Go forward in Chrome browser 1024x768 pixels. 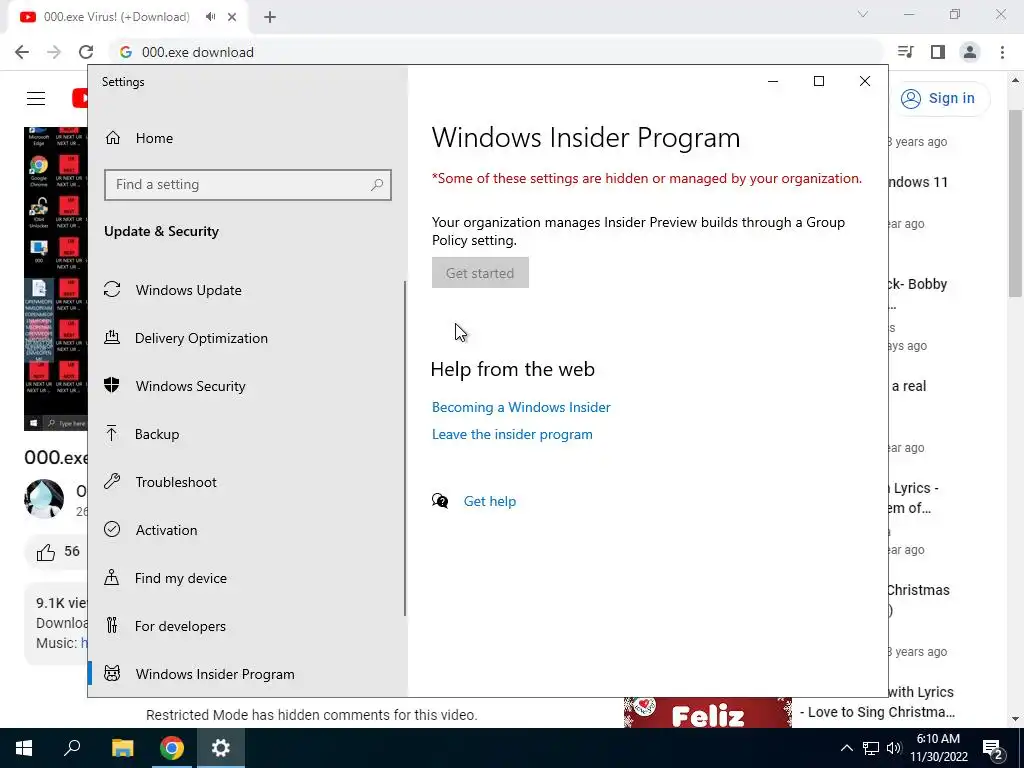point(54,52)
